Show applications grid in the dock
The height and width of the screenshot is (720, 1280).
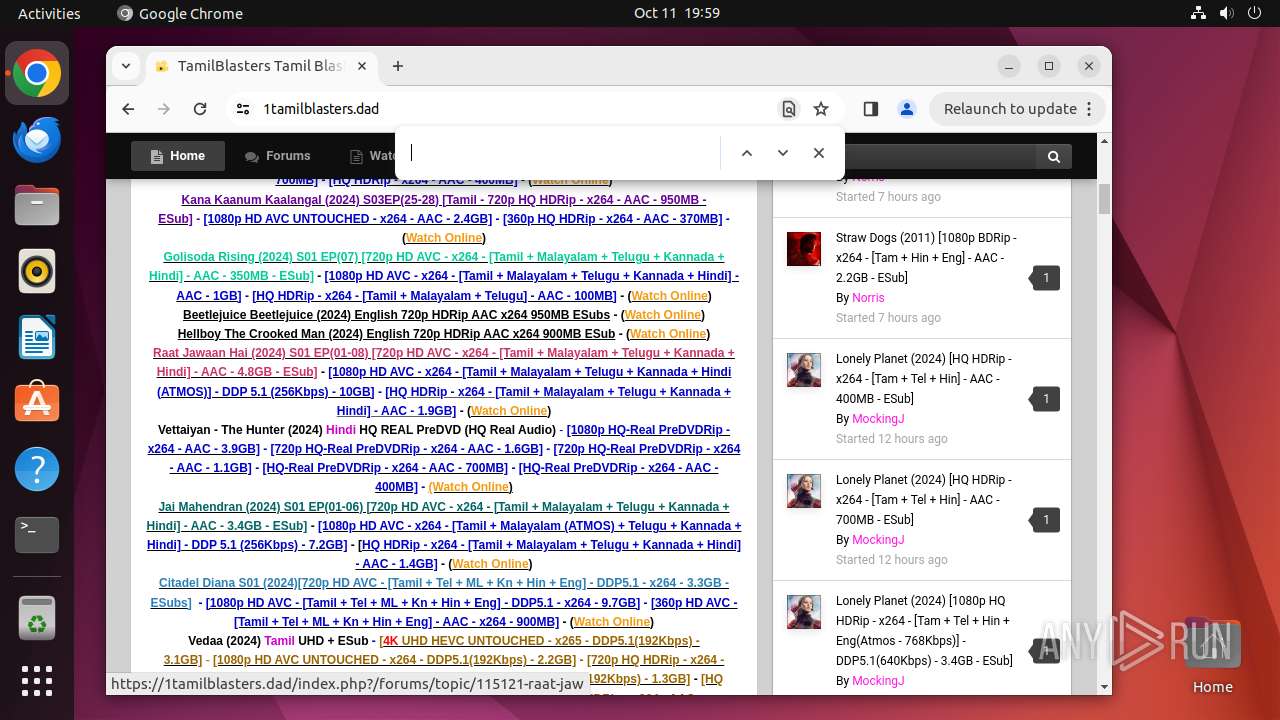coord(37,681)
